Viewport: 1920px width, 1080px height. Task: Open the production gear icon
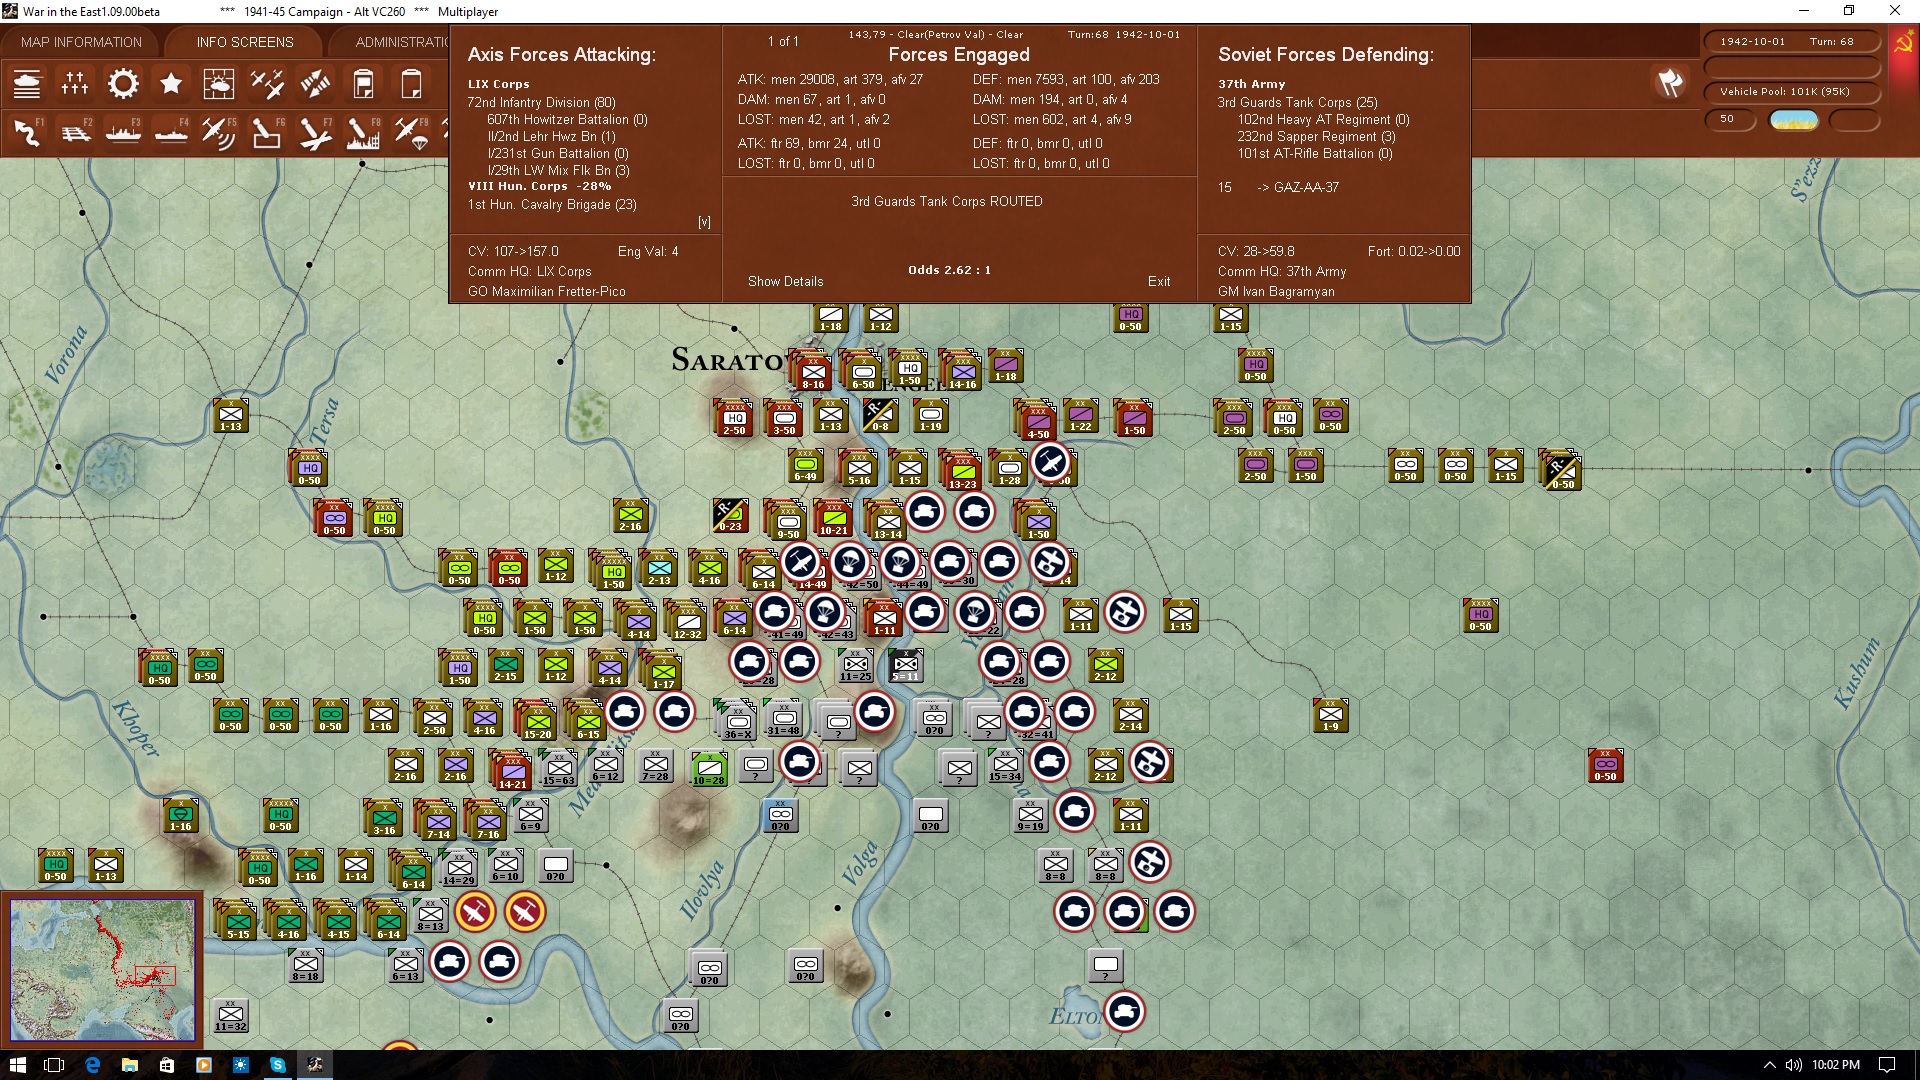123,84
